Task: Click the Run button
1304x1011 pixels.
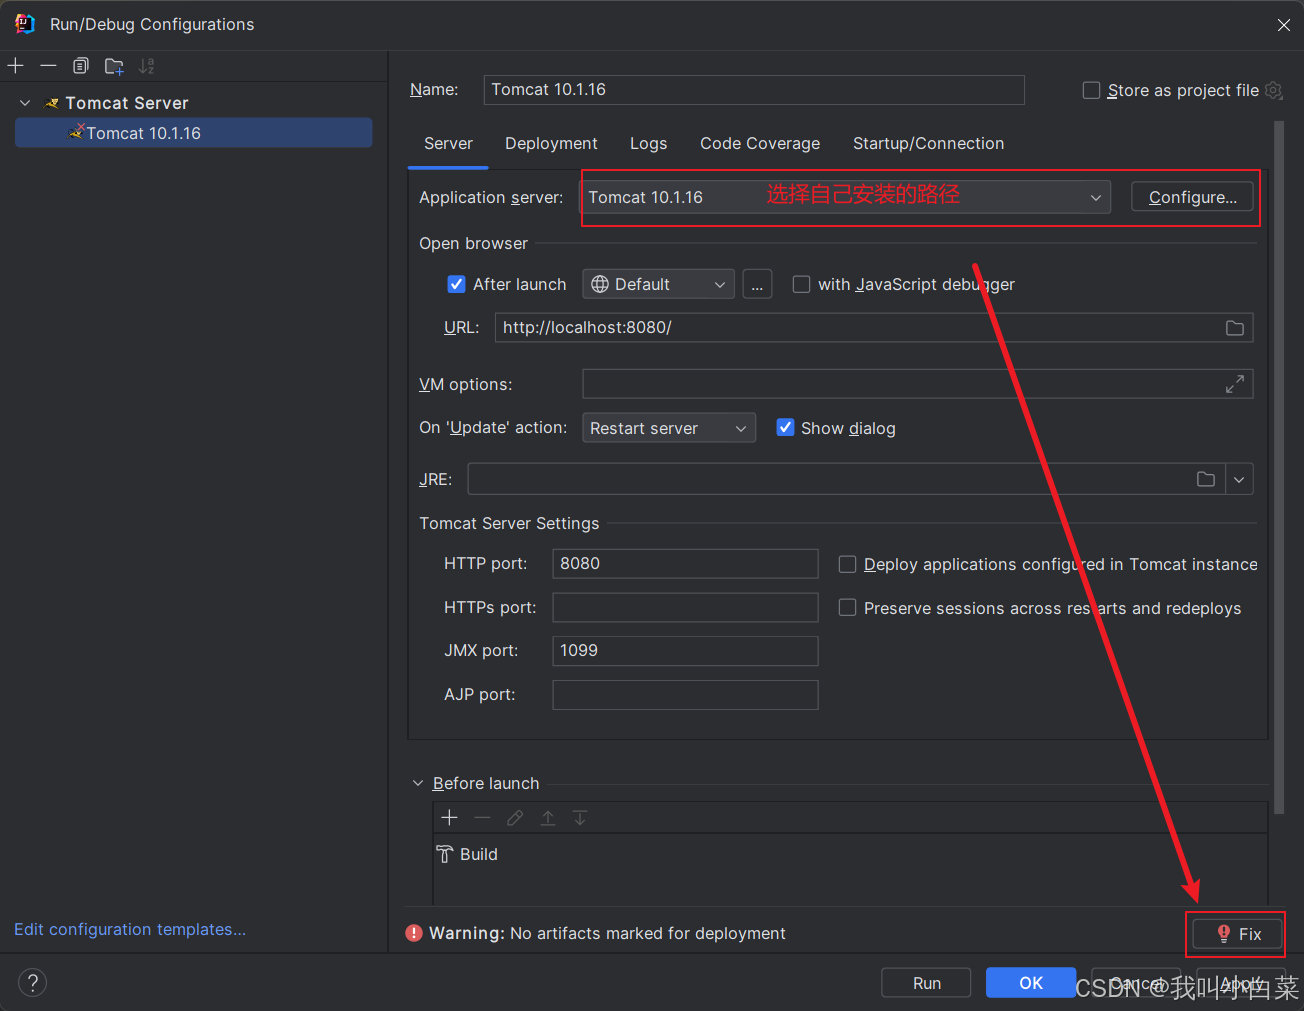Action: (x=926, y=983)
